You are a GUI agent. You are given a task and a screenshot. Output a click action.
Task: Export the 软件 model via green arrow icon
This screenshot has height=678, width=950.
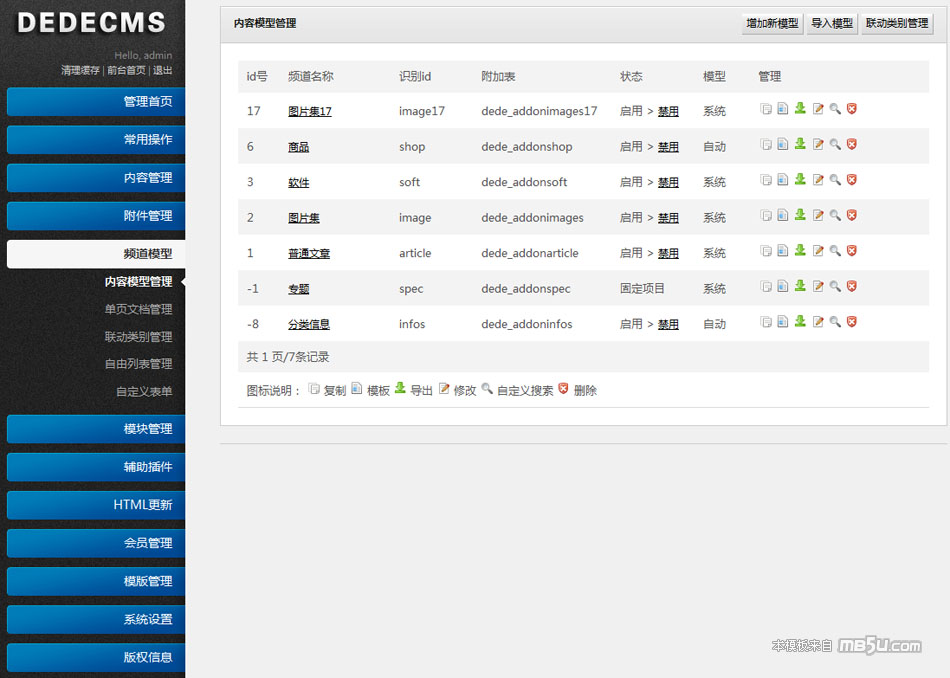point(800,180)
